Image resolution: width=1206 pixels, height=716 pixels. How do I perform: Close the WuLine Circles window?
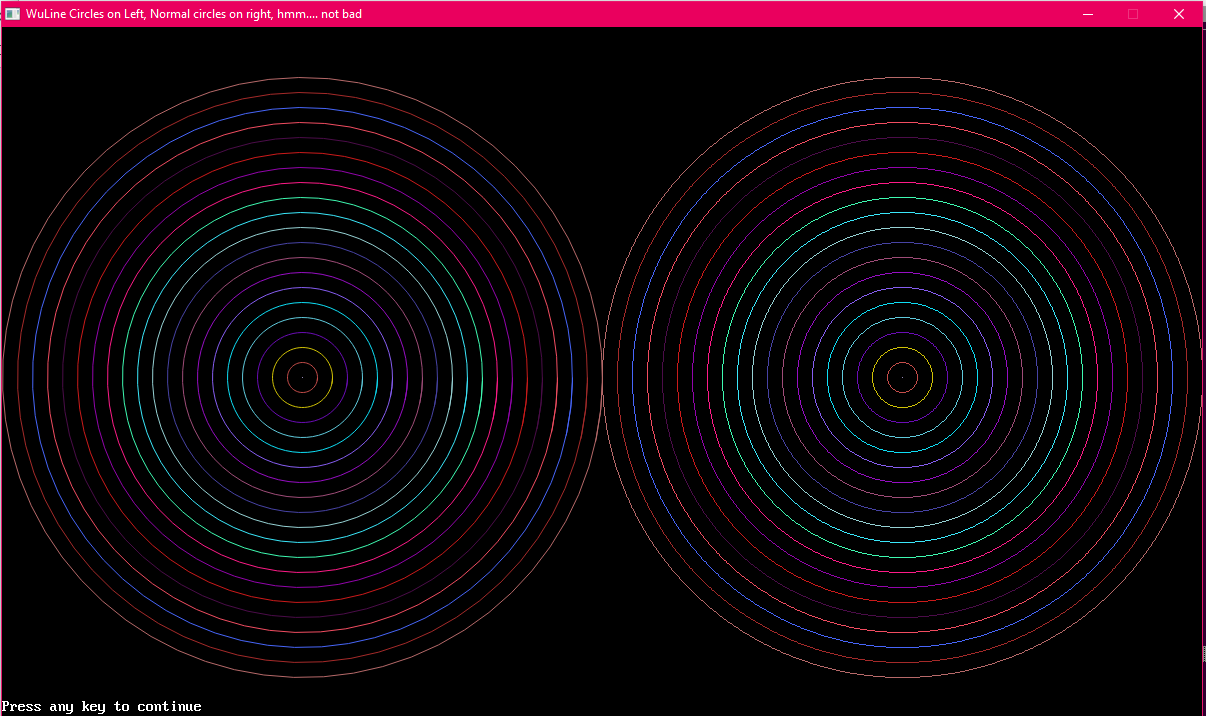coord(1178,14)
